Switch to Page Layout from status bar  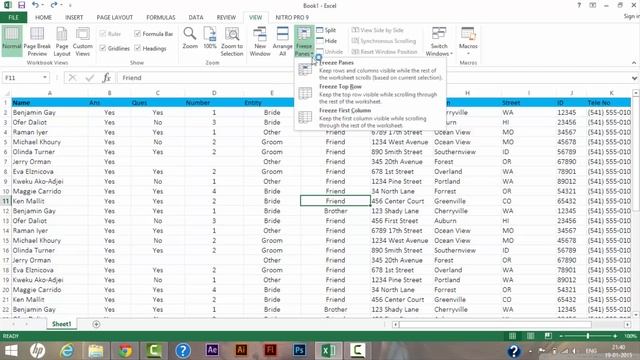(x=530, y=336)
